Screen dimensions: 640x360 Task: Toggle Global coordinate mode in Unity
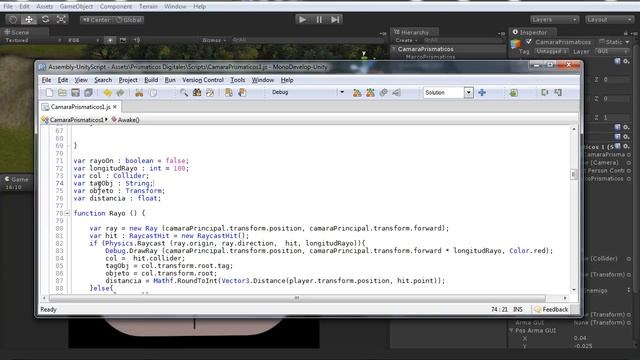128,20
